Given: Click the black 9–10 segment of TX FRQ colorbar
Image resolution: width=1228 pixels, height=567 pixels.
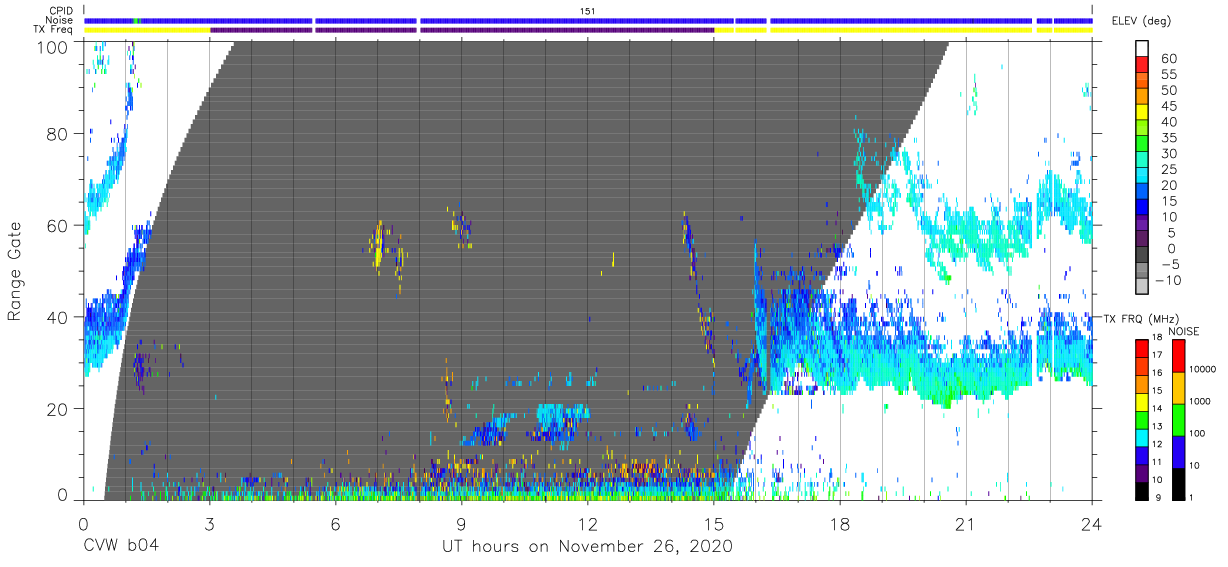Looking at the screenshot, I should click(1142, 490).
